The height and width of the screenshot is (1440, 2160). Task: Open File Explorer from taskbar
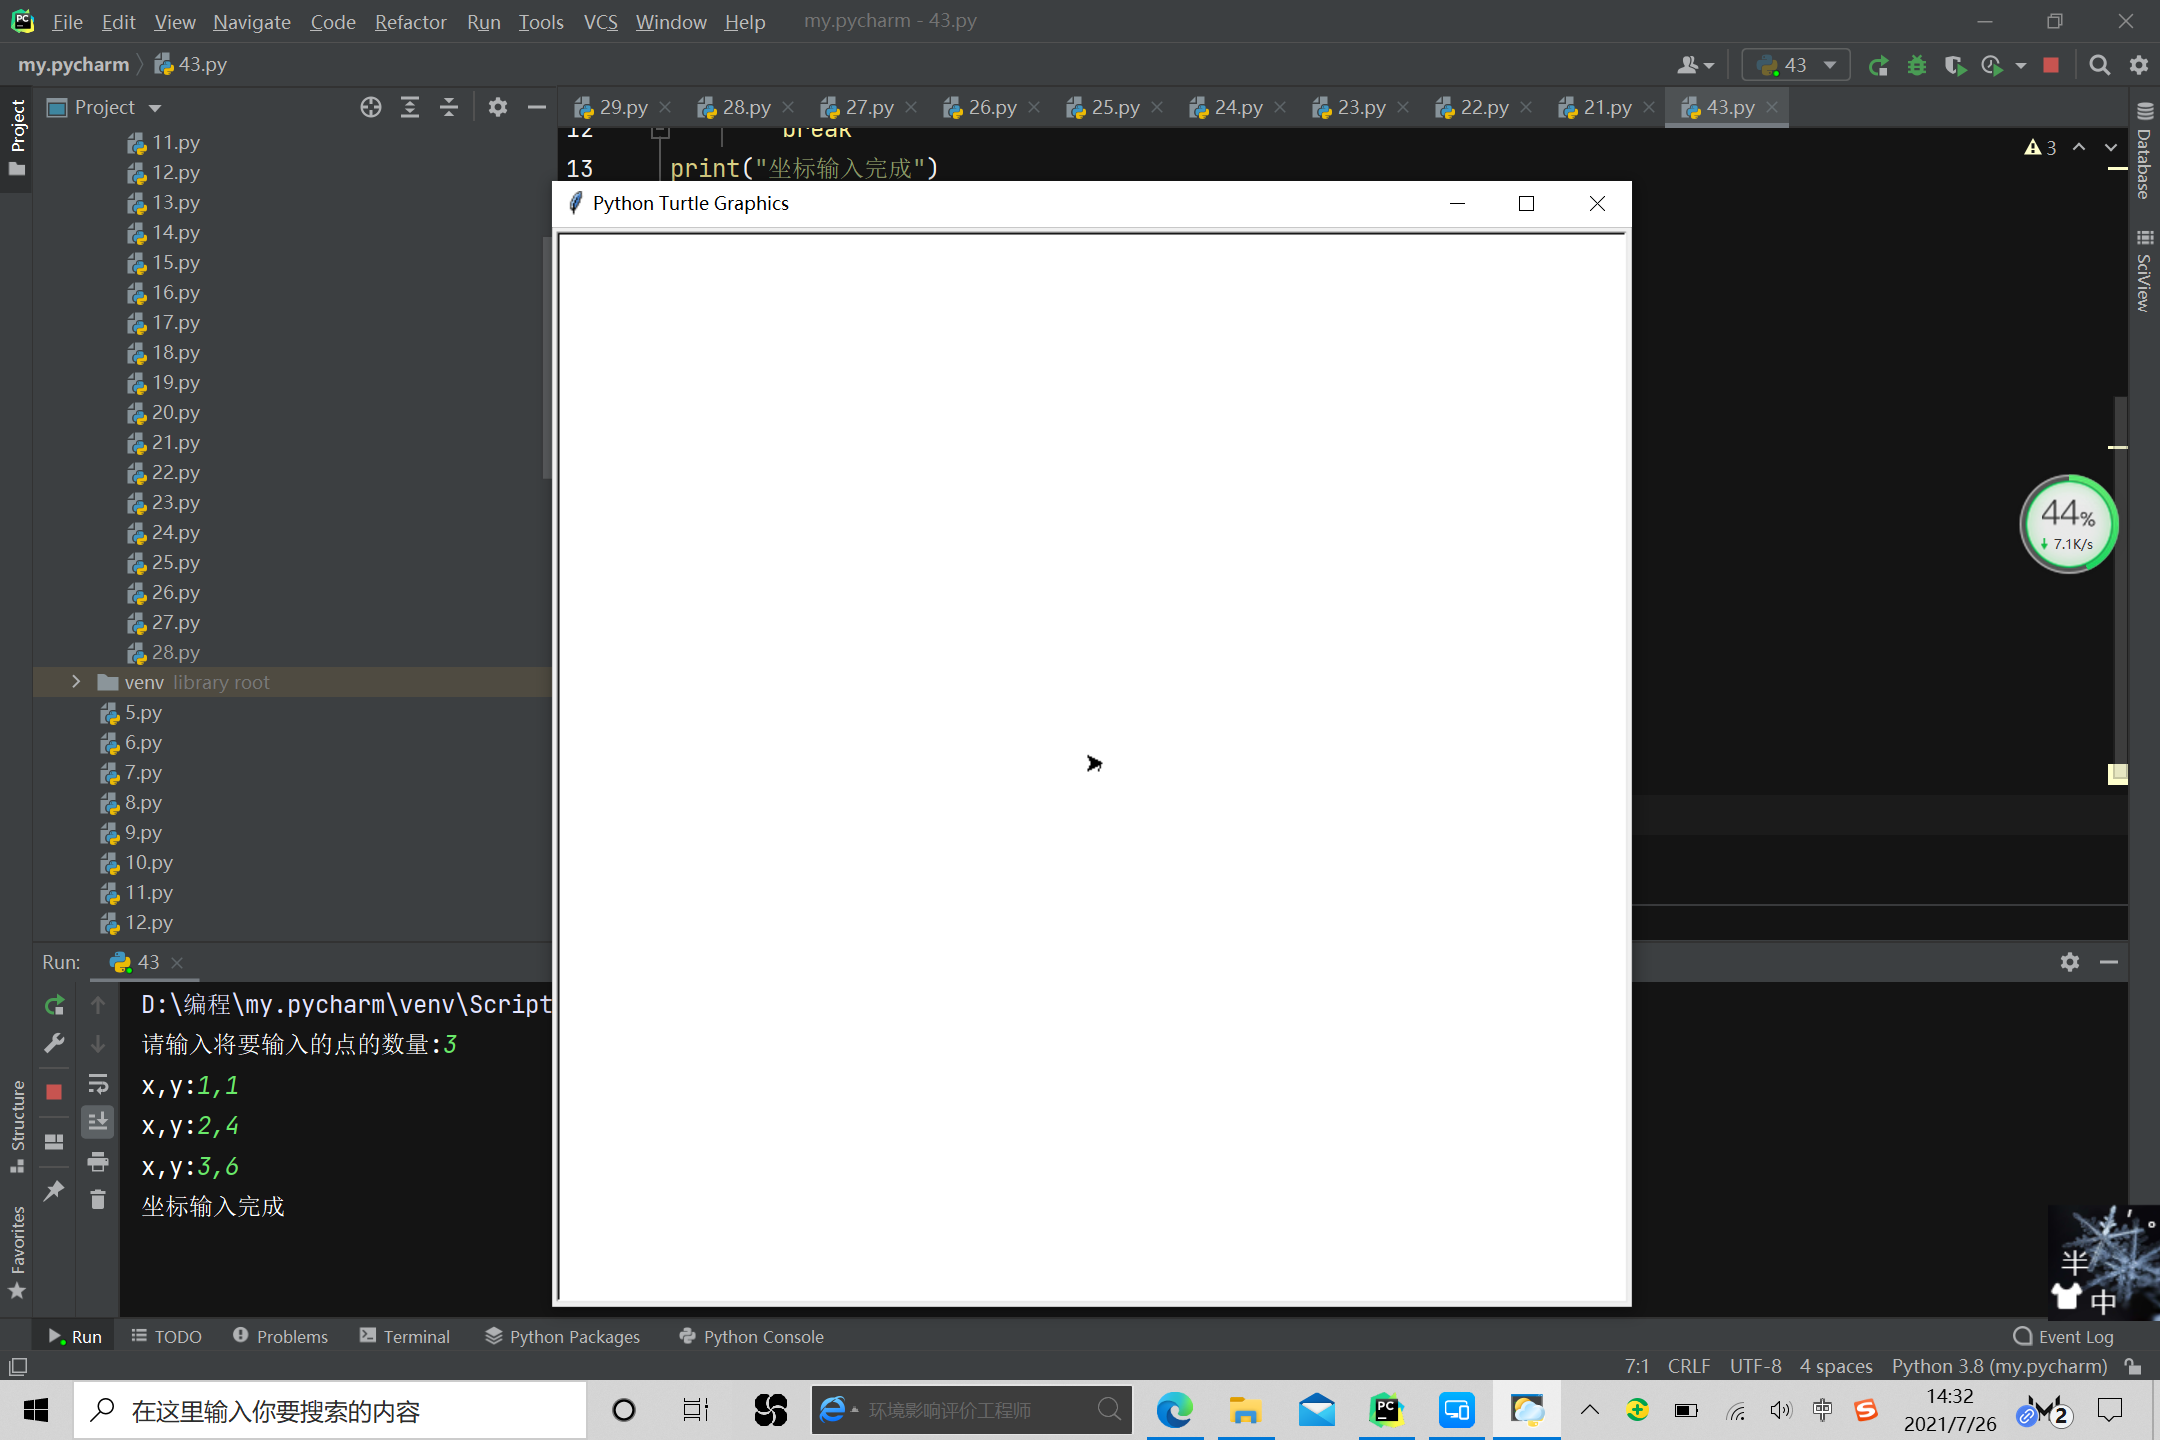1245,1411
